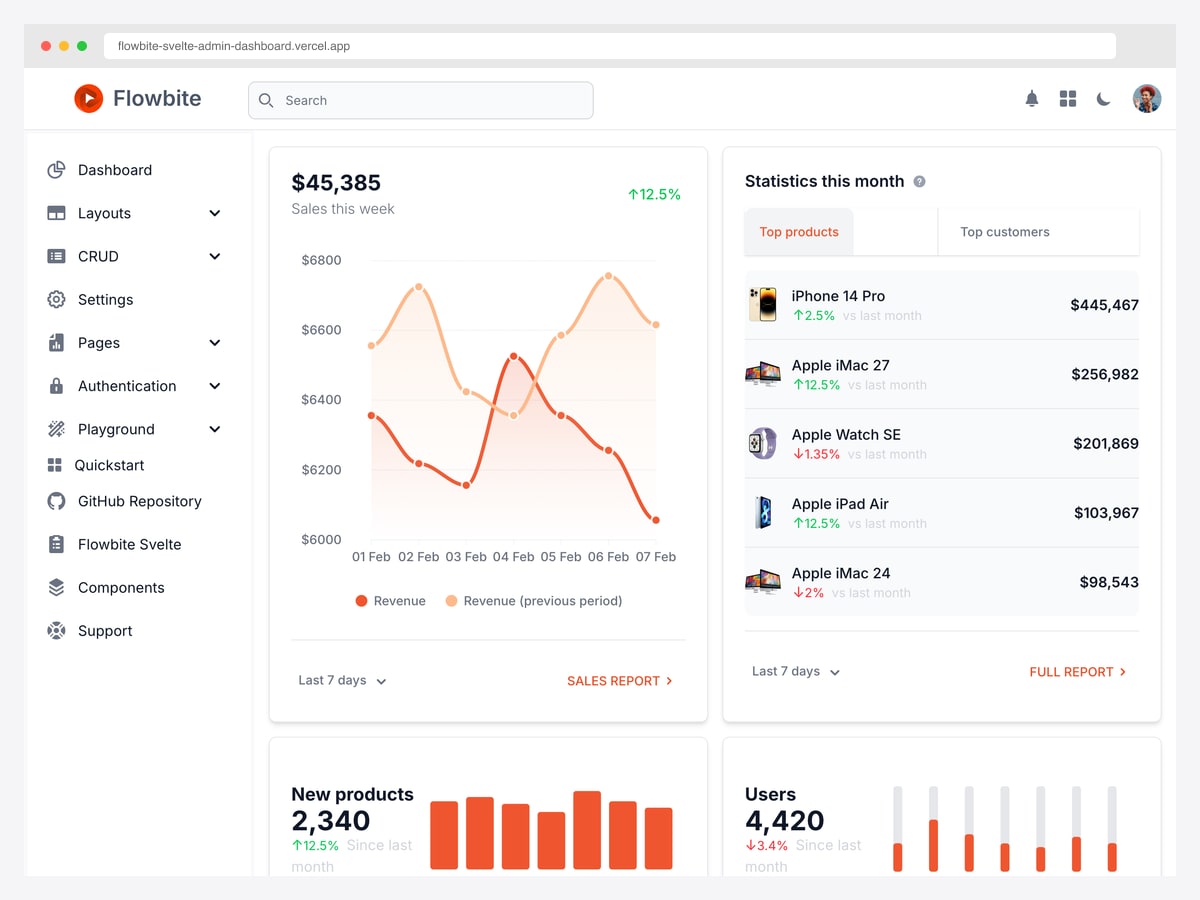Viewport: 1200px width, 900px height.
Task: Click the Dashboard pie chart icon
Action: (56, 170)
